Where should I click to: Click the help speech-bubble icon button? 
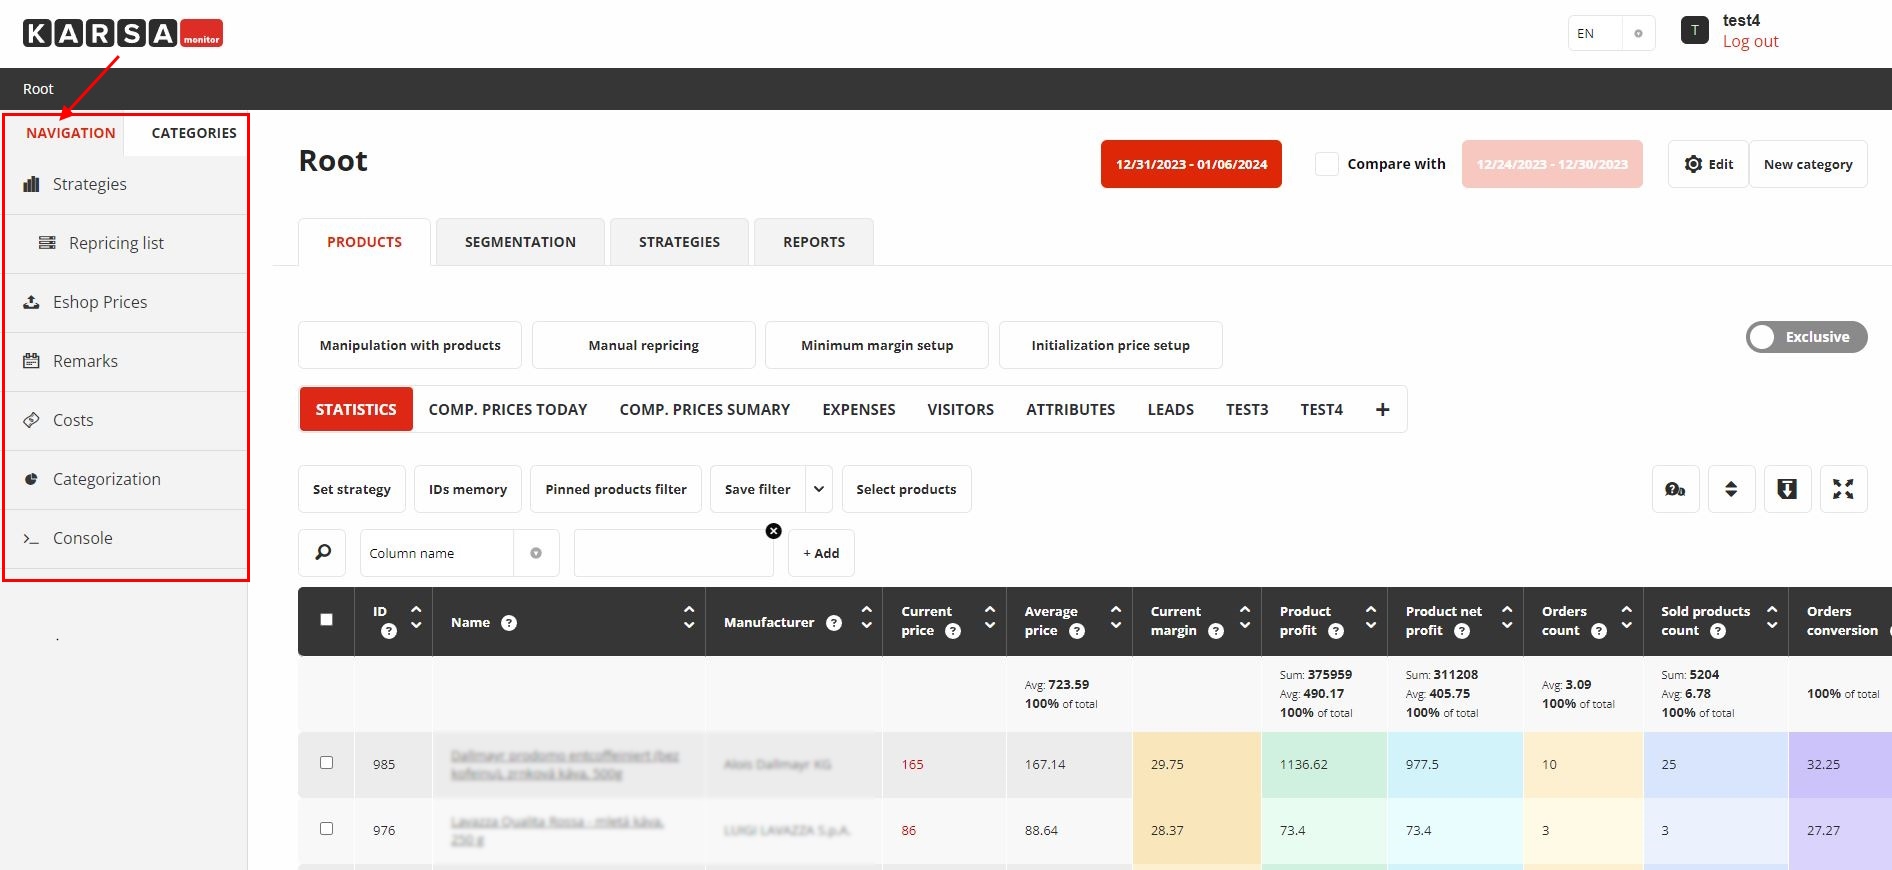pos(1675,489)
